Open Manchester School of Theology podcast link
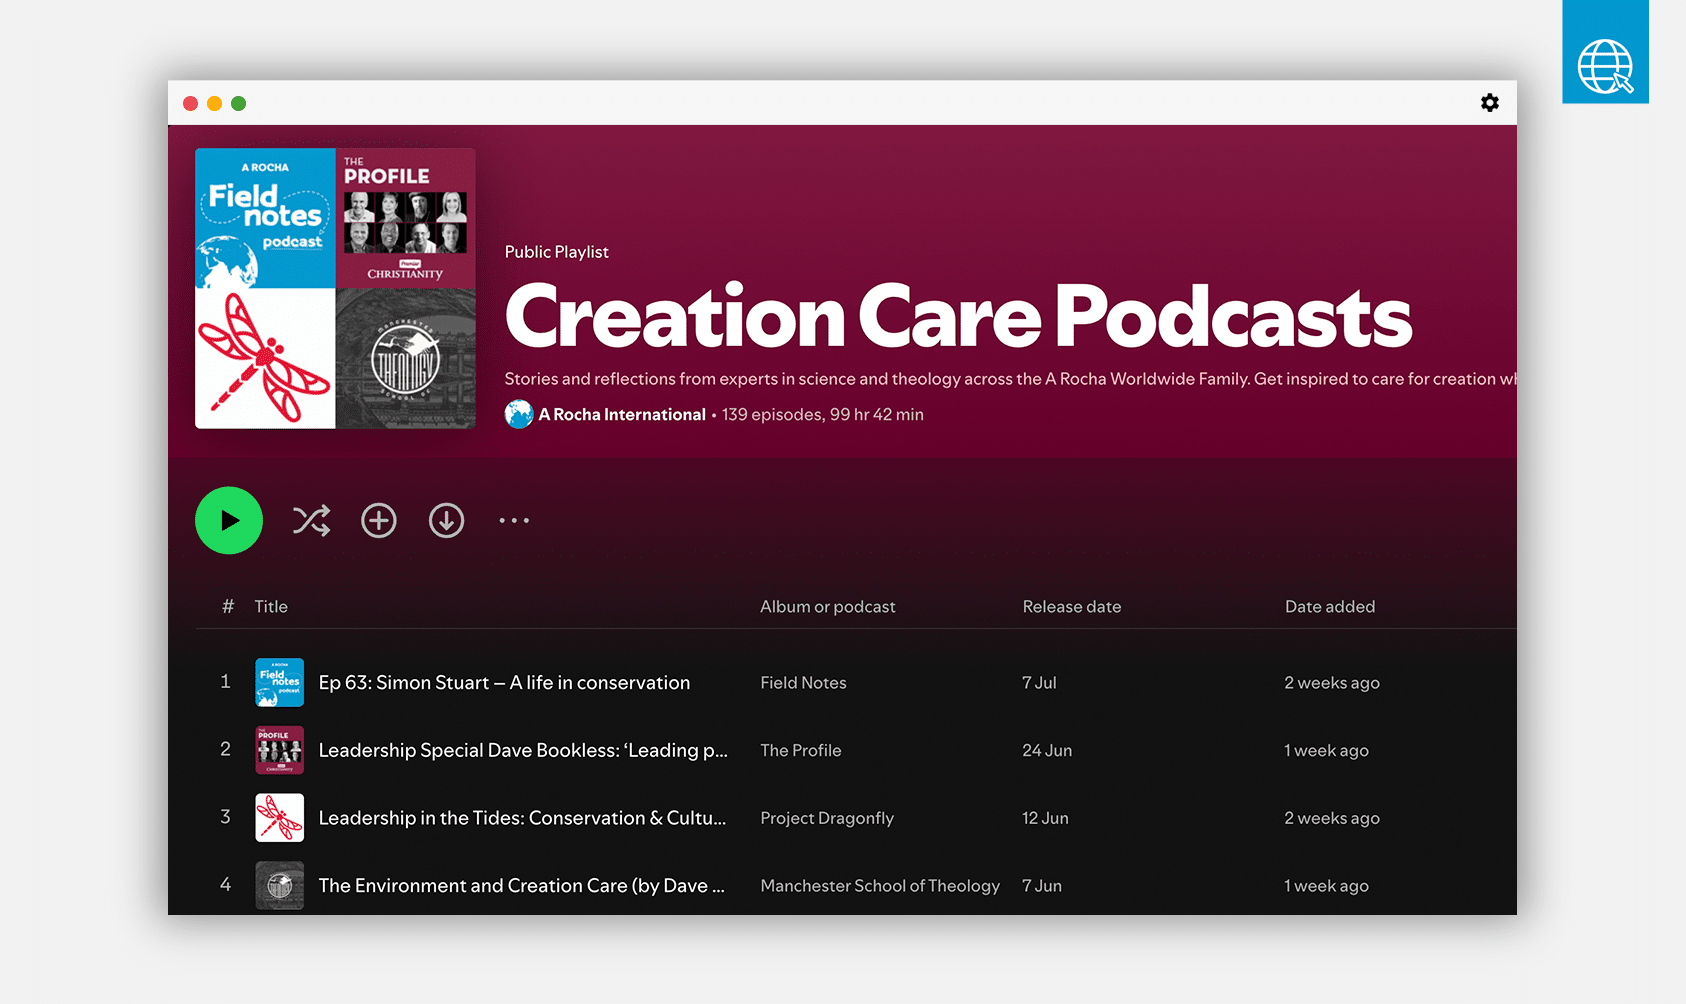 click(880, 886)
